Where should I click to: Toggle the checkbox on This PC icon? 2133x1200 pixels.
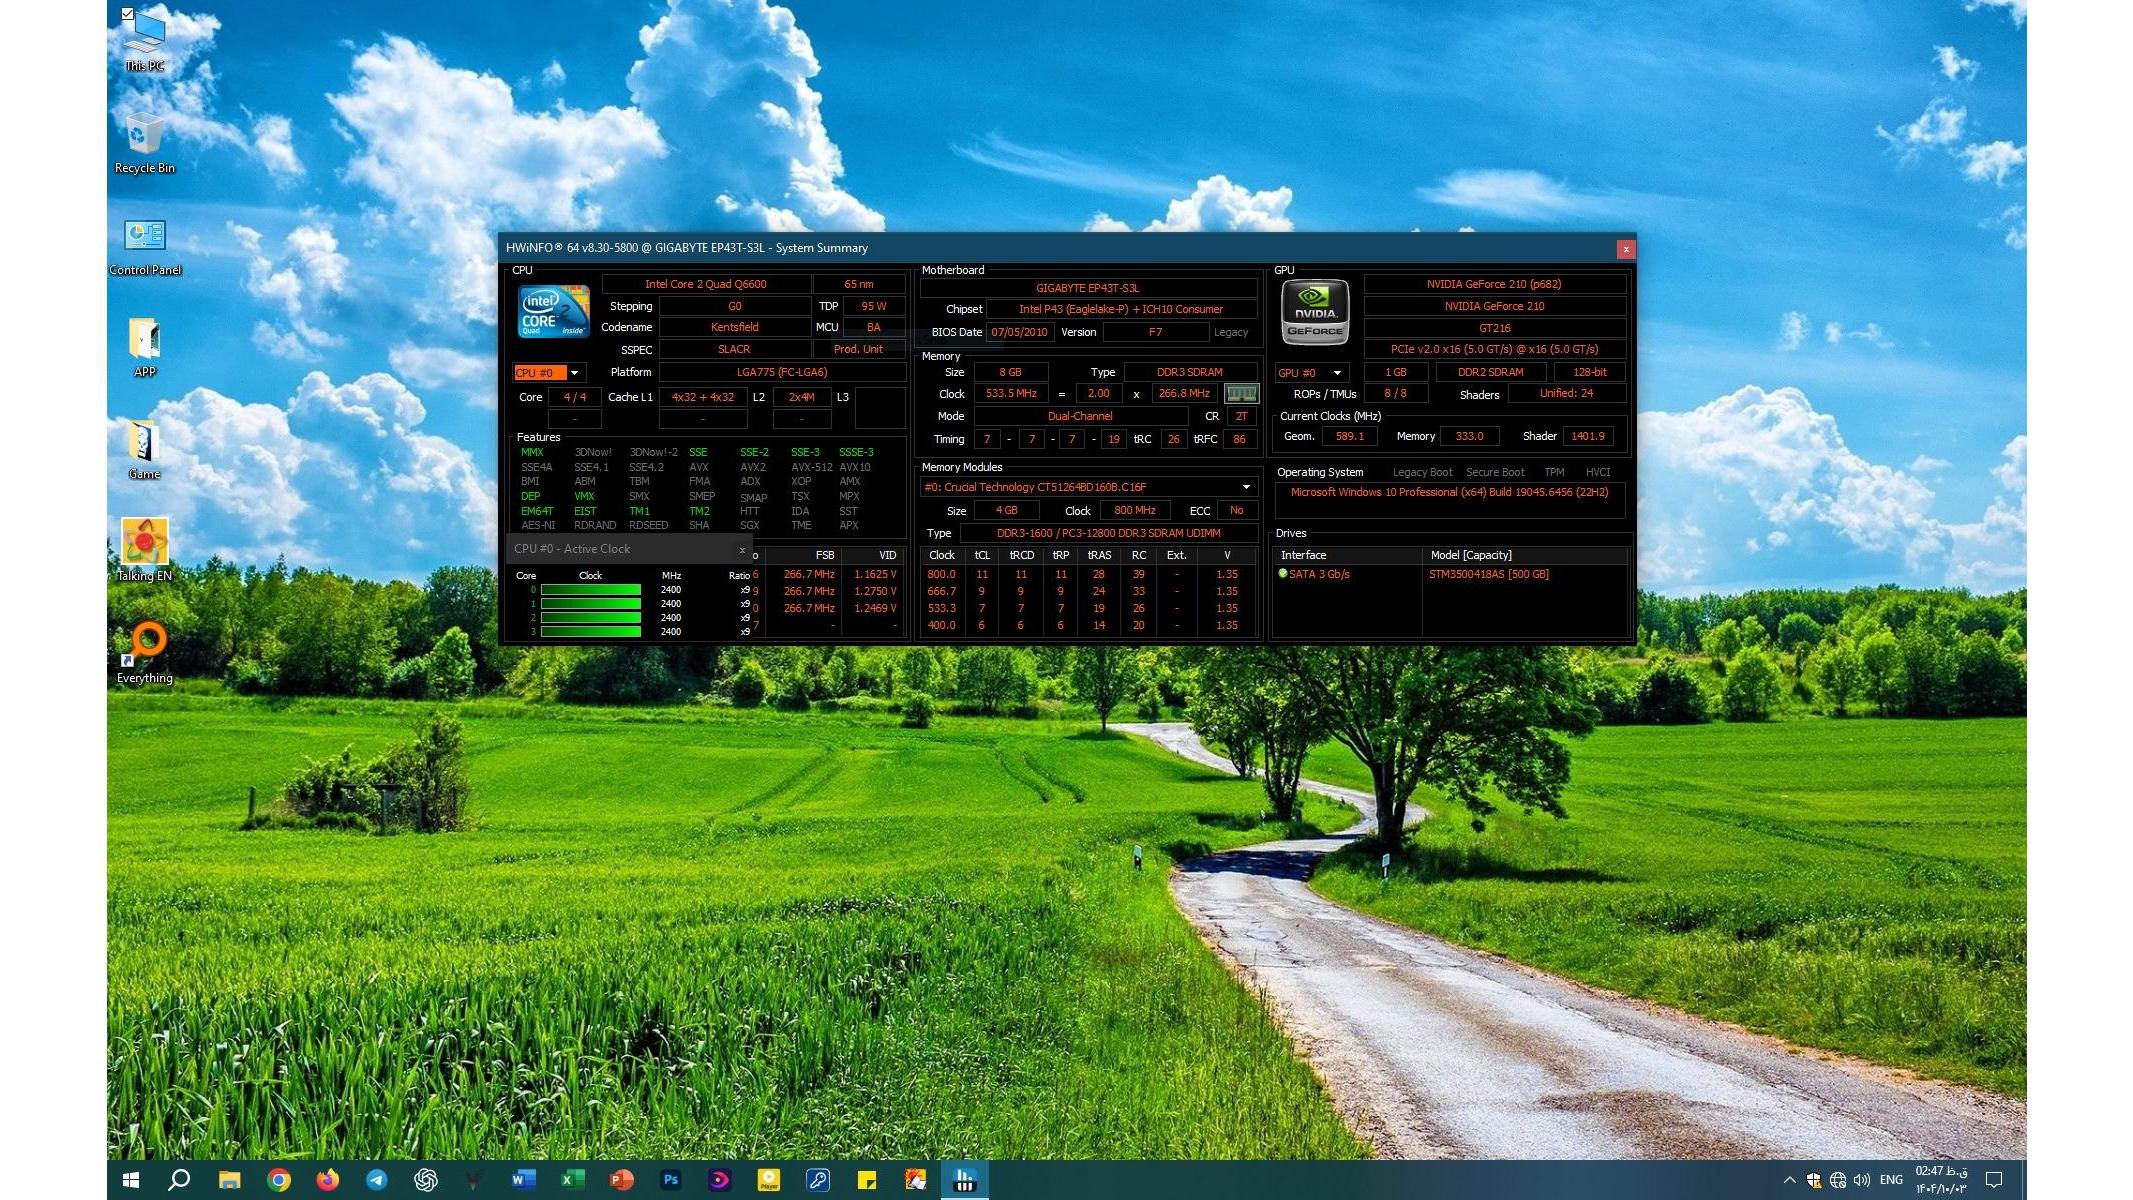(x=127, y=14)
